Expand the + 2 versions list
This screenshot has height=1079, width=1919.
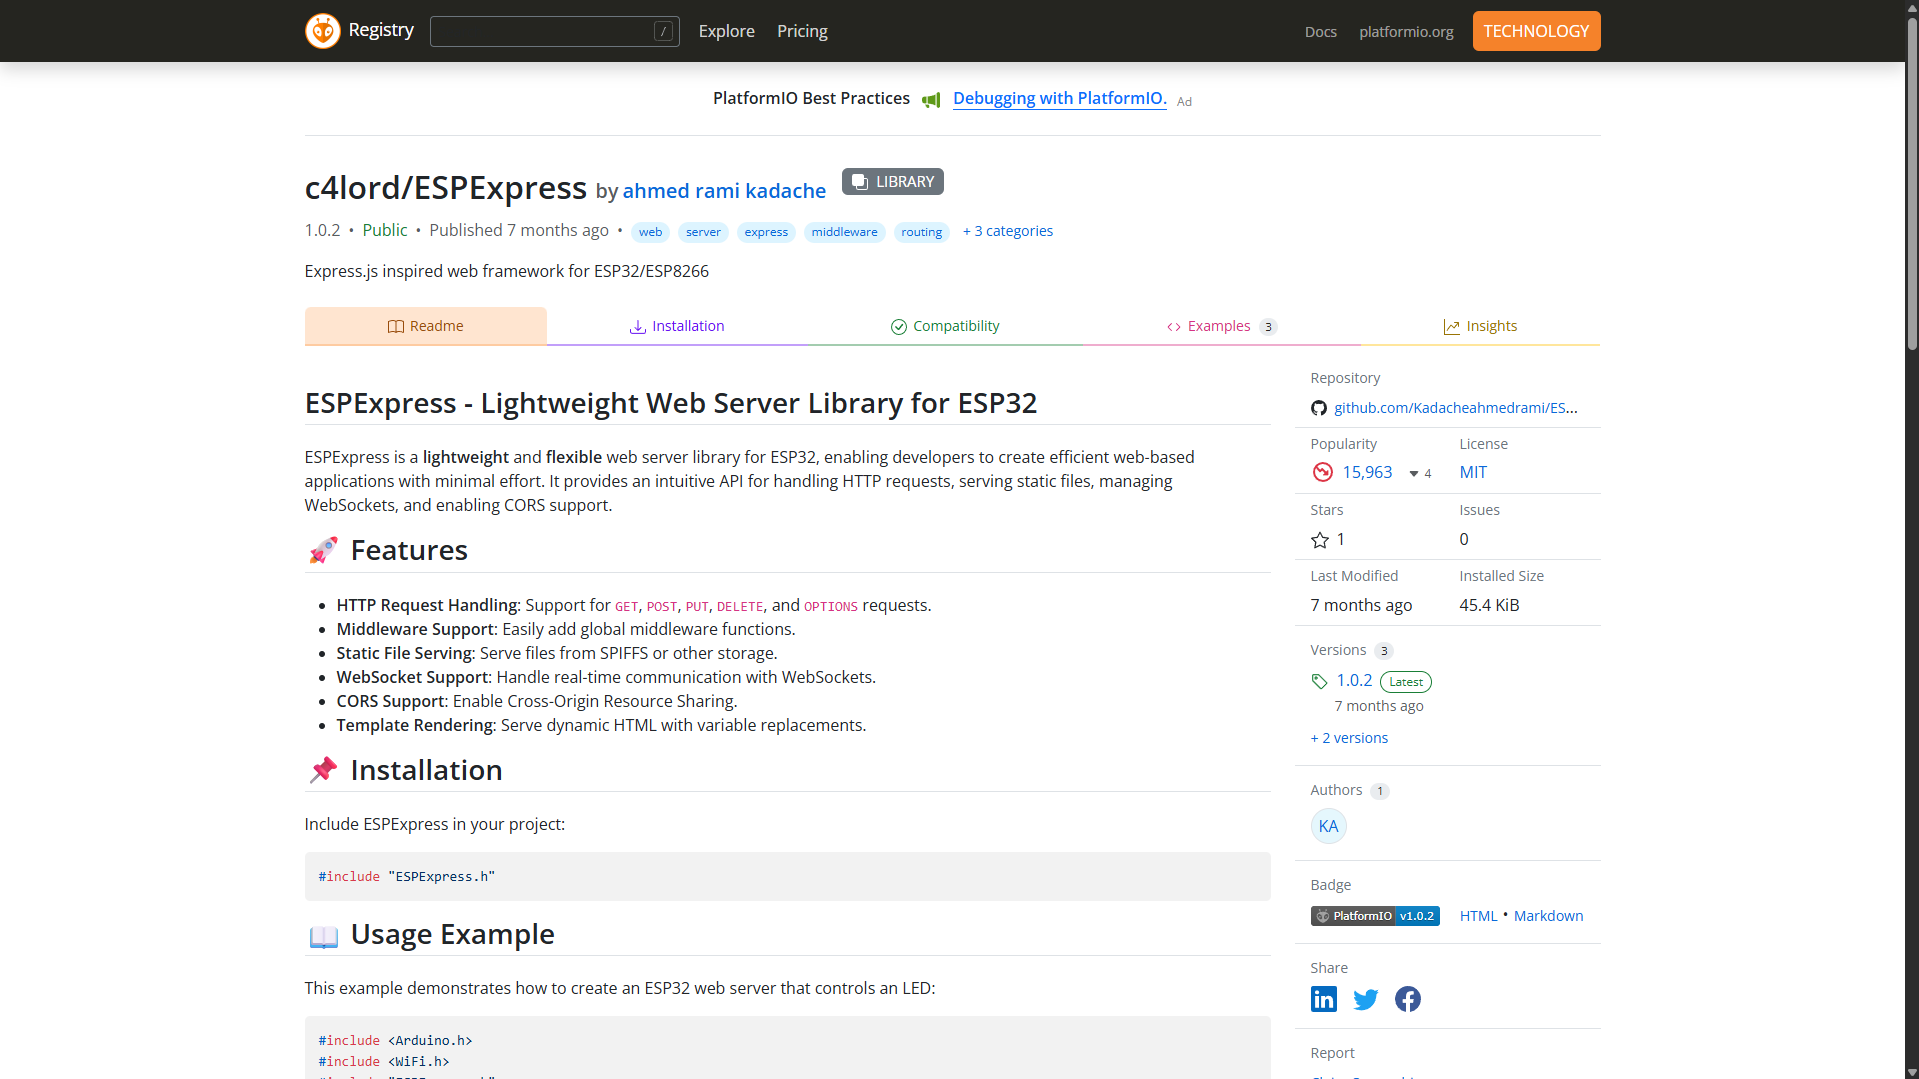click(x=1348, y=737)
